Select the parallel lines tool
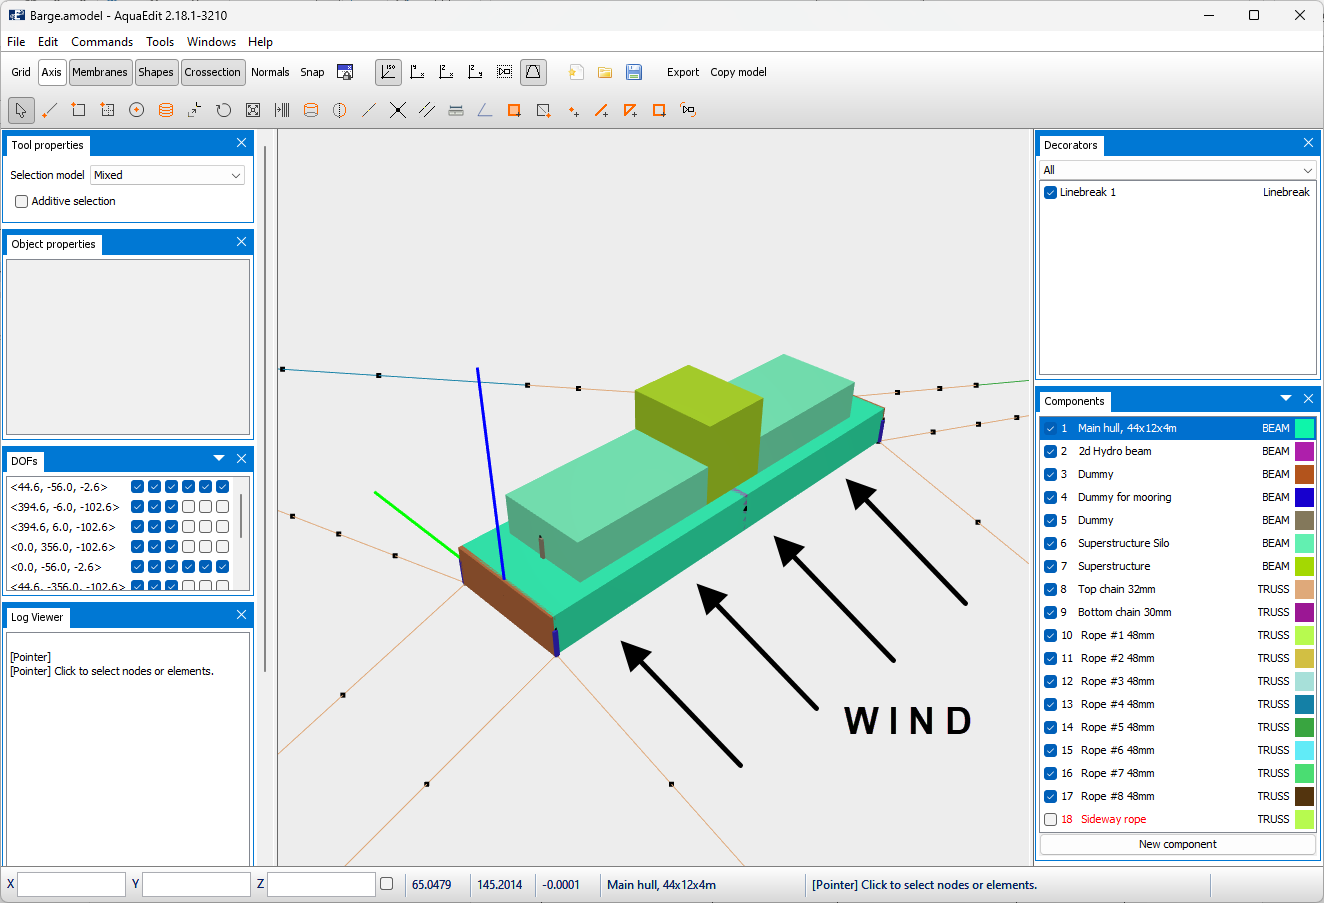The width and height of the screenshot is (1324, 903). click(427, 110)
